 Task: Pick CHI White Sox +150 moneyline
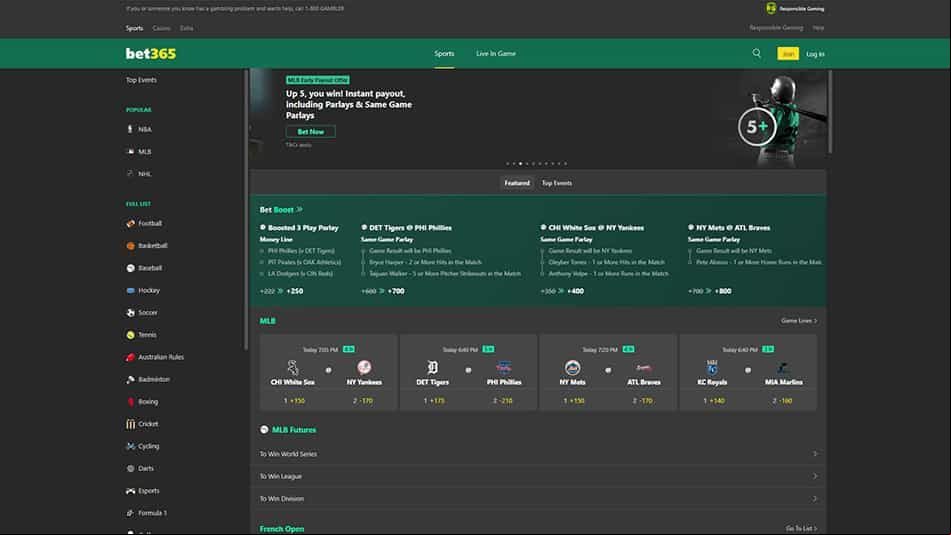pos(294,401)
